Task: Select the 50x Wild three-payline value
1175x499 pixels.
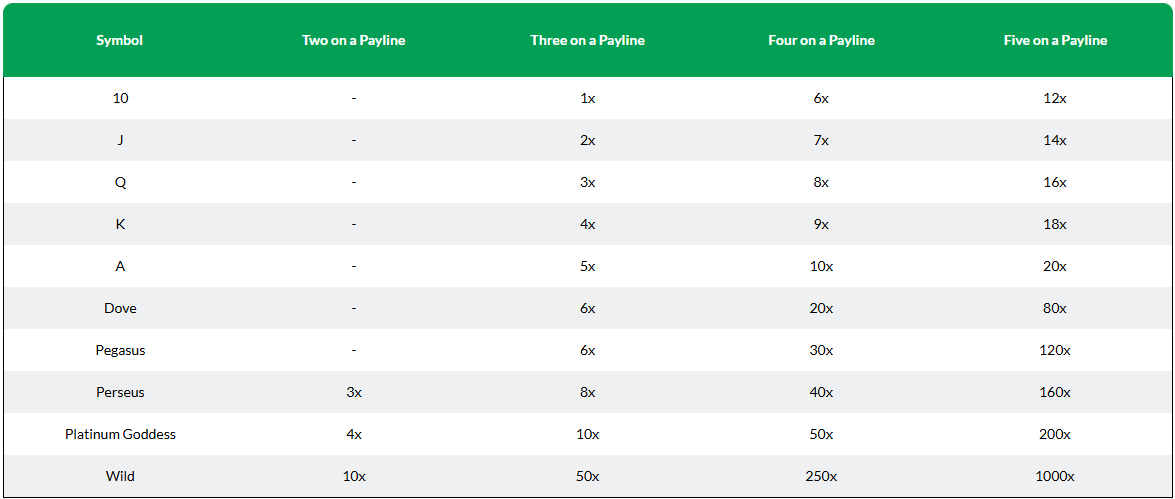Action: point(588,476)
